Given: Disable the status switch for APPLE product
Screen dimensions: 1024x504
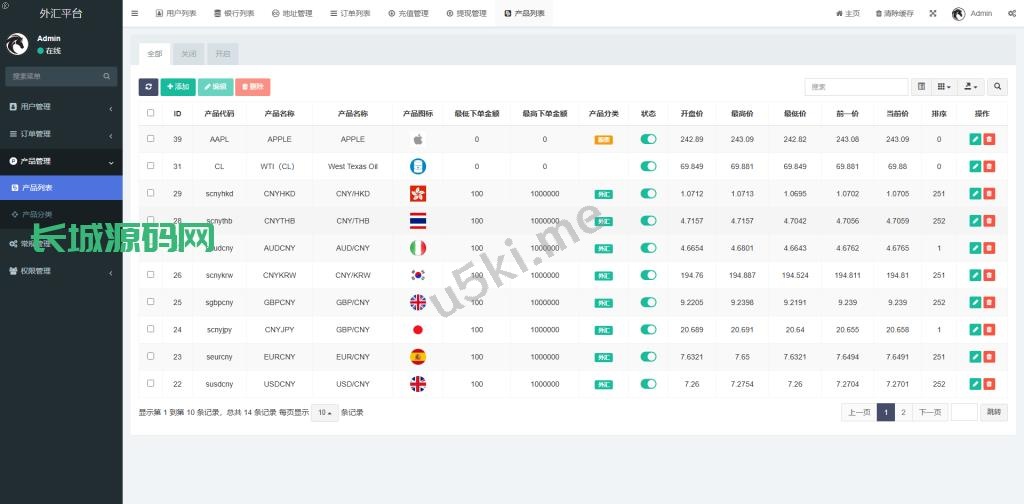Looking at the screenshot, I should click(648, 140).
